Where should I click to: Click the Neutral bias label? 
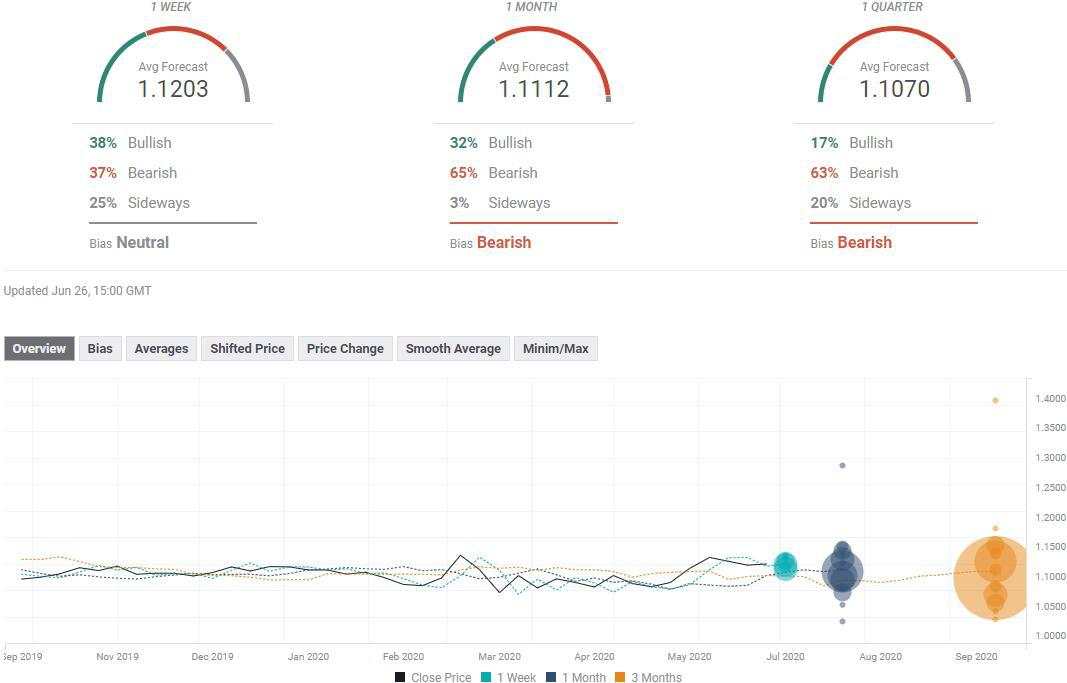point(142,243)
